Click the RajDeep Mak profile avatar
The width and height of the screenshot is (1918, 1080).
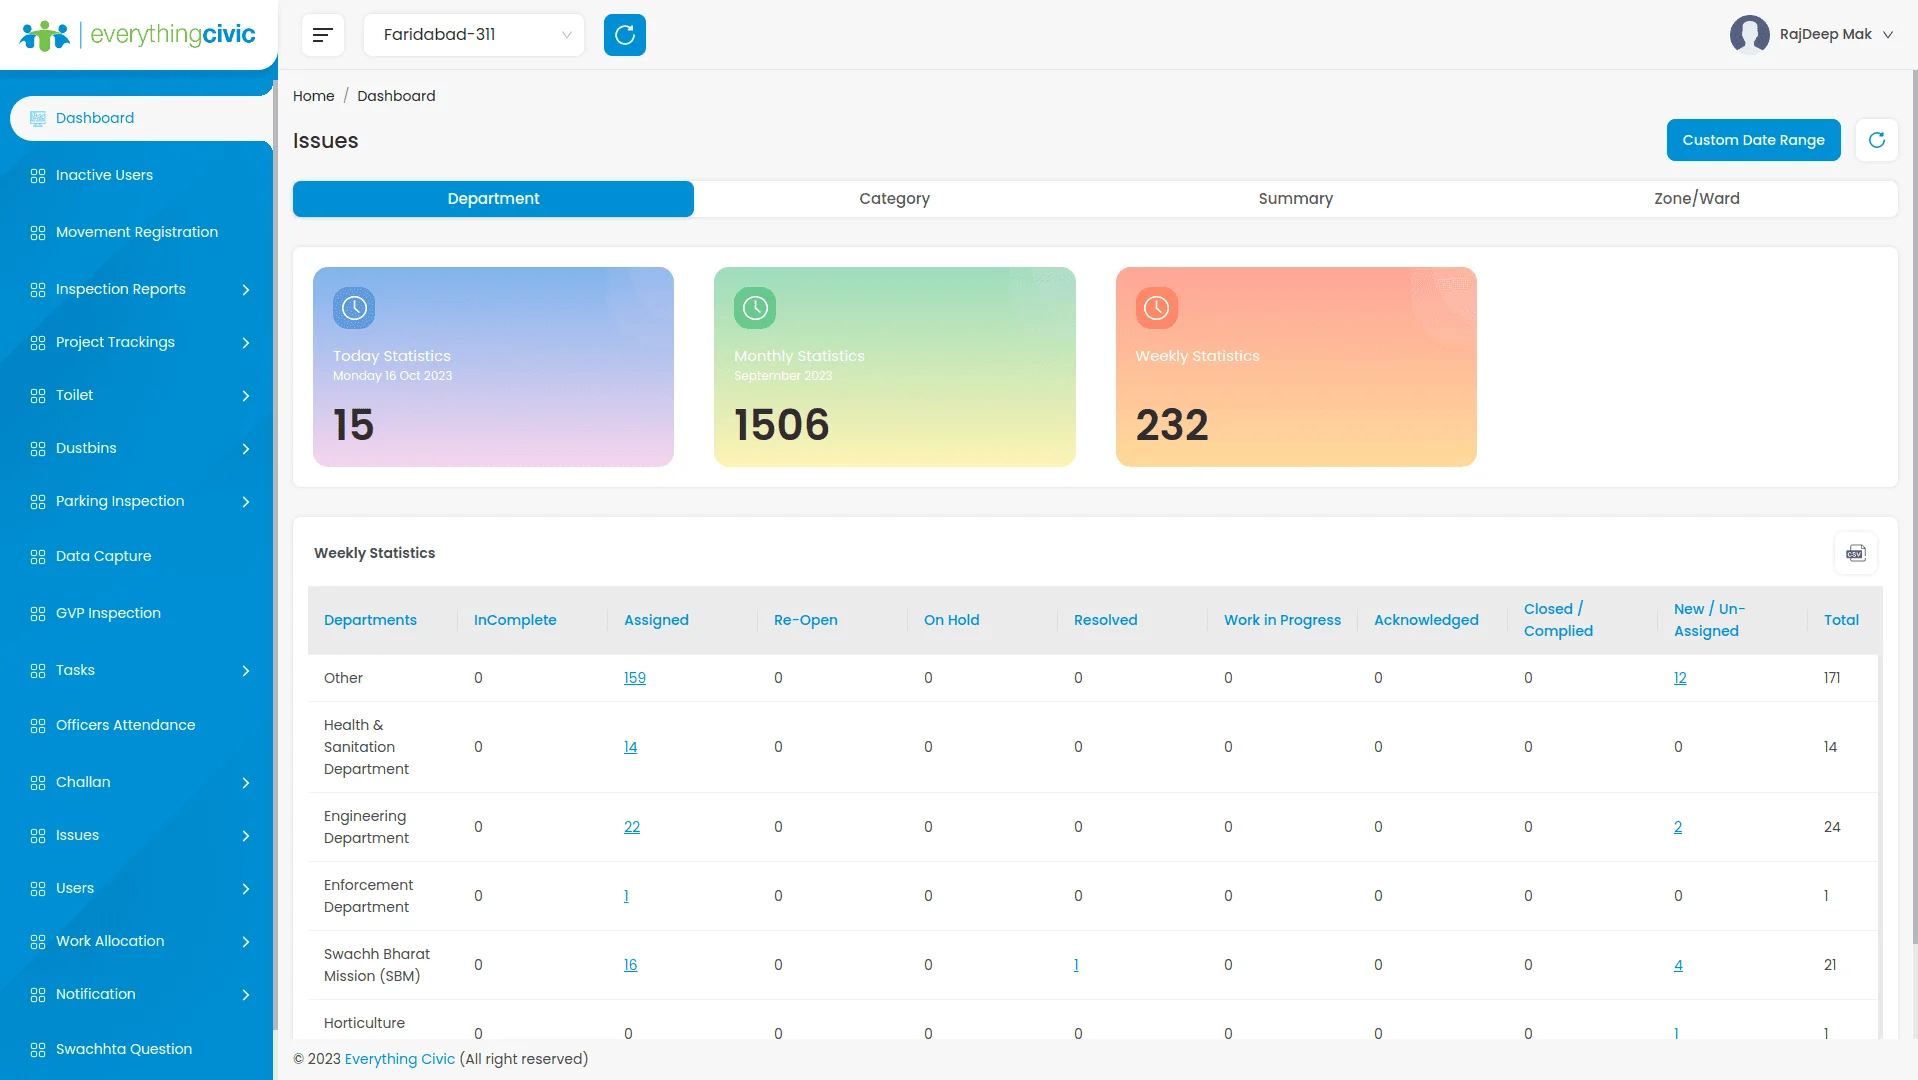(x=1749, y=34)
